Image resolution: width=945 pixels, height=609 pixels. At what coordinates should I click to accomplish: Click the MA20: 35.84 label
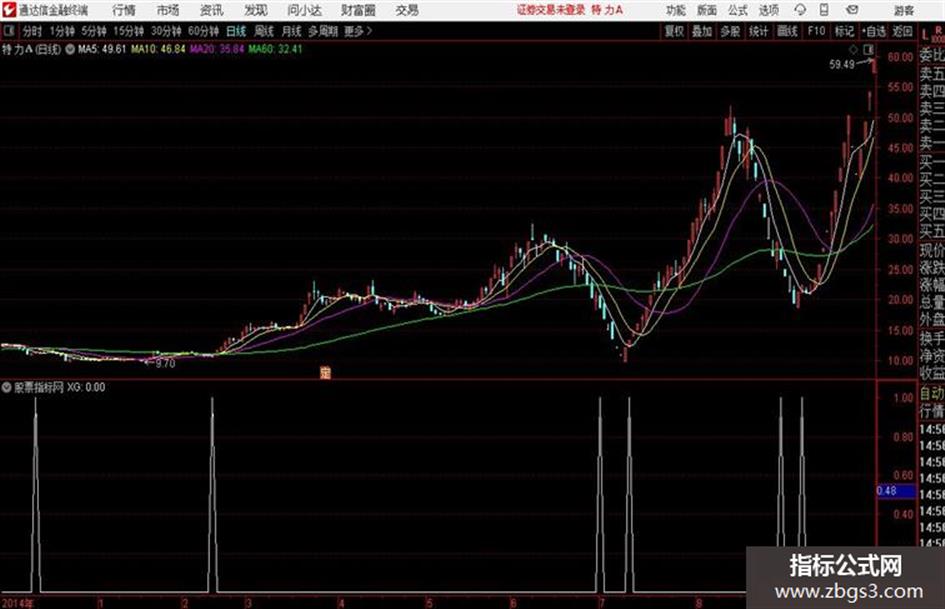[x=217, y=49]
